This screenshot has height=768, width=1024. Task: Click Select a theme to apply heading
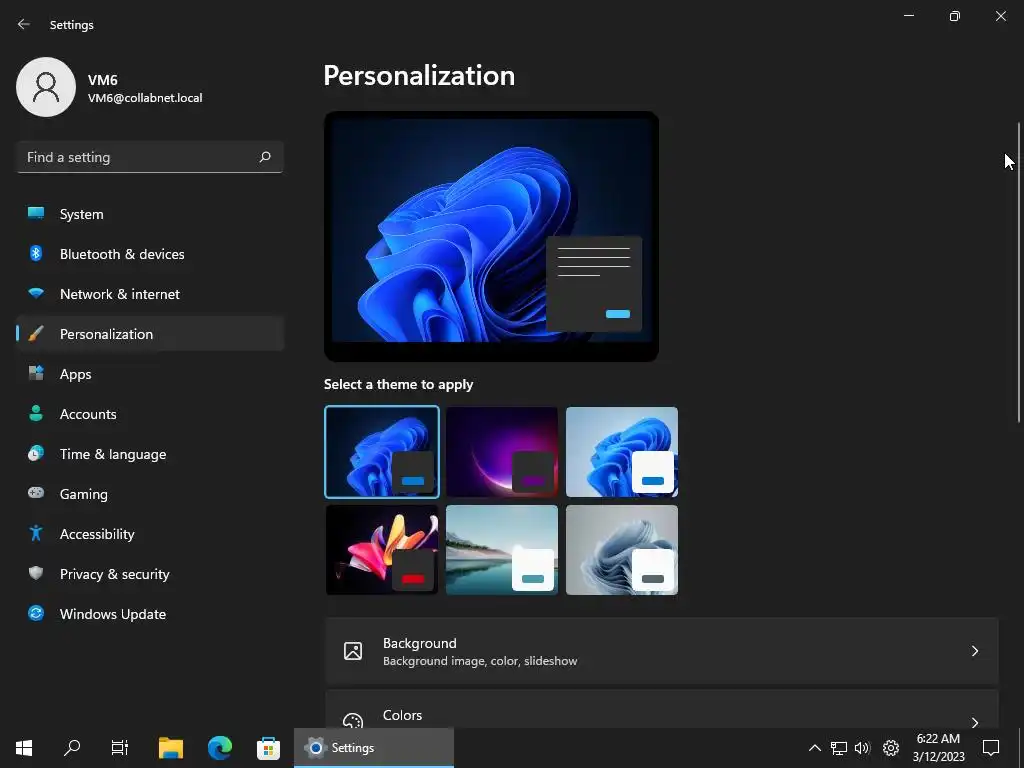[398, 384]
